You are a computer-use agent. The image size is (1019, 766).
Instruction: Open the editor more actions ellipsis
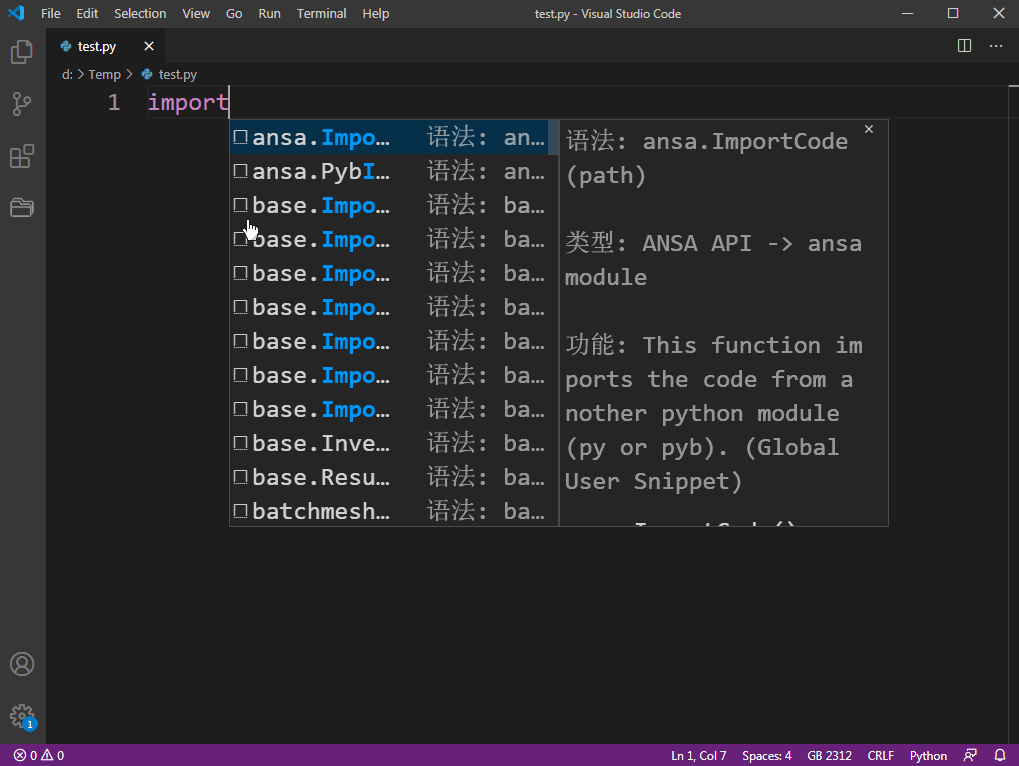tap(996, 45)
